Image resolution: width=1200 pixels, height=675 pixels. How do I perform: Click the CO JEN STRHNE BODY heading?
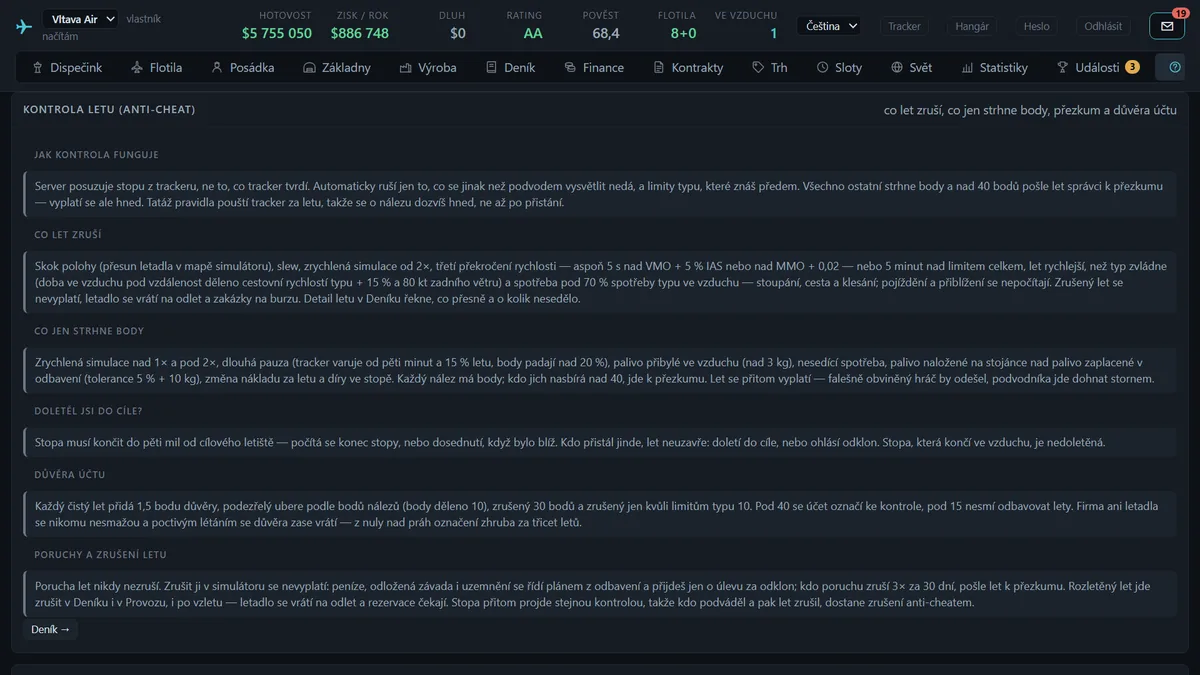[x=89, y=331]
